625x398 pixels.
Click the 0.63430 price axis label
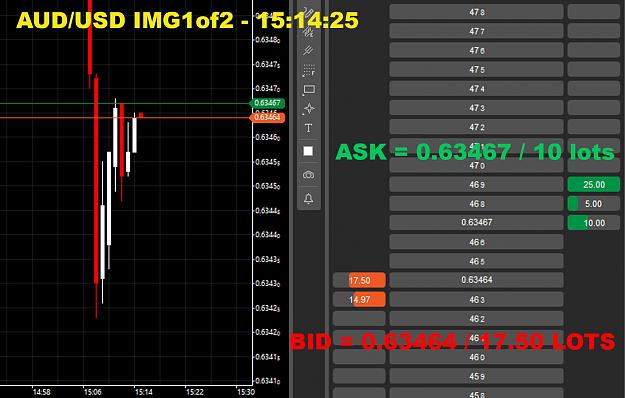[267, 283]
